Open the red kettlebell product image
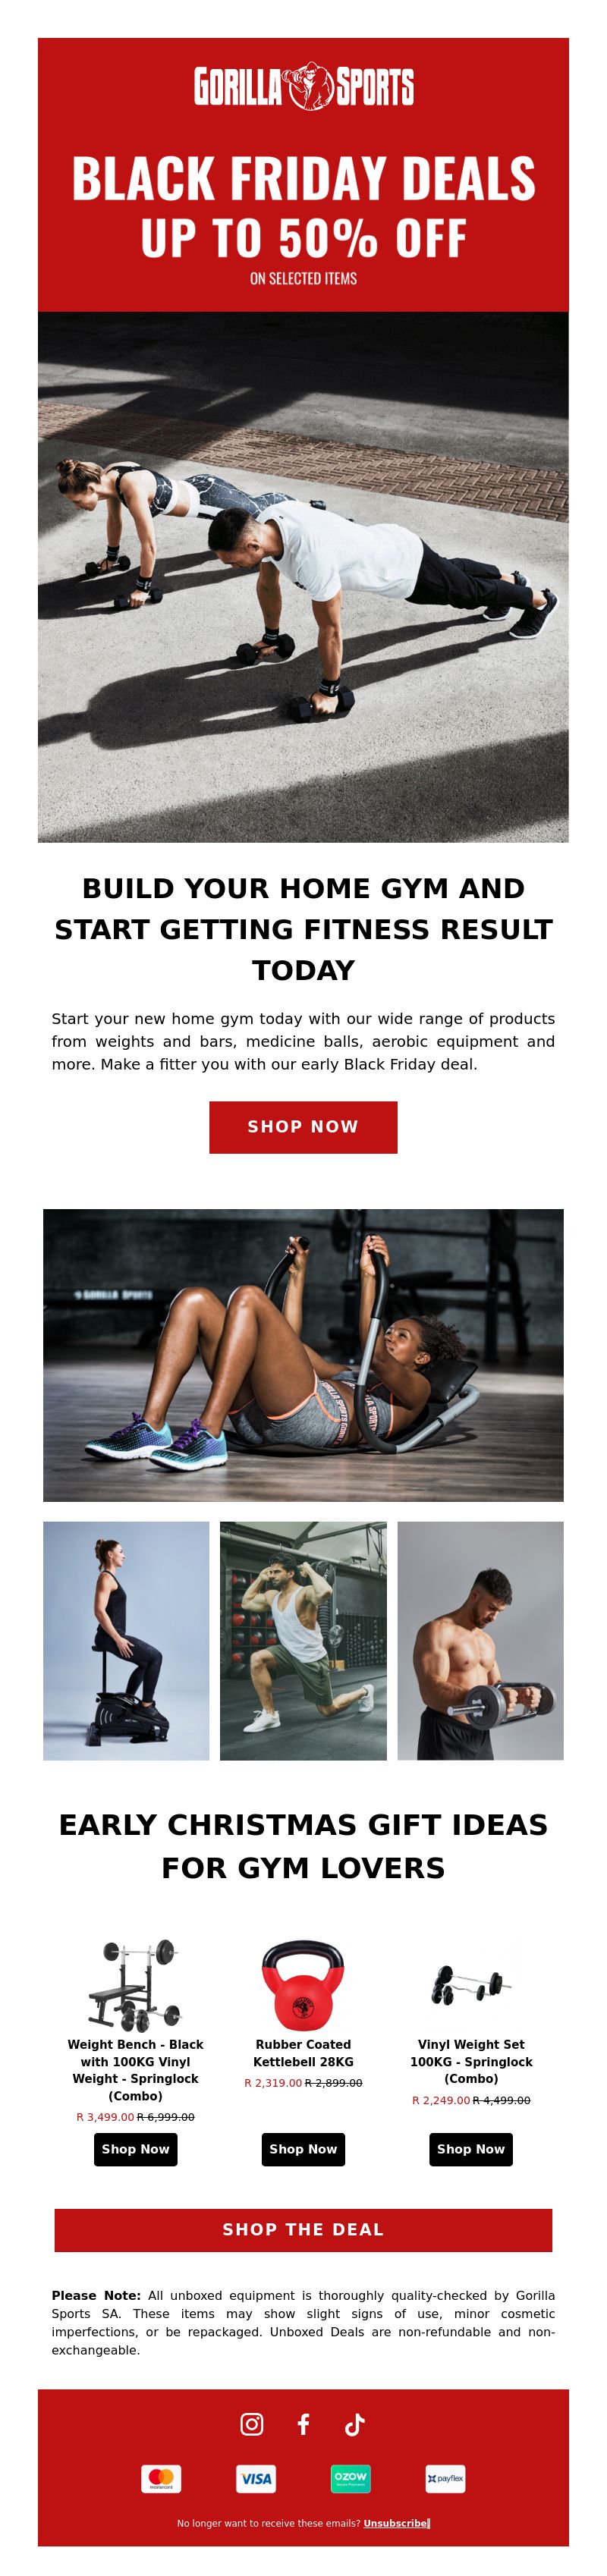This screenshot has width=607, height=2576. tap(303, 1984)
